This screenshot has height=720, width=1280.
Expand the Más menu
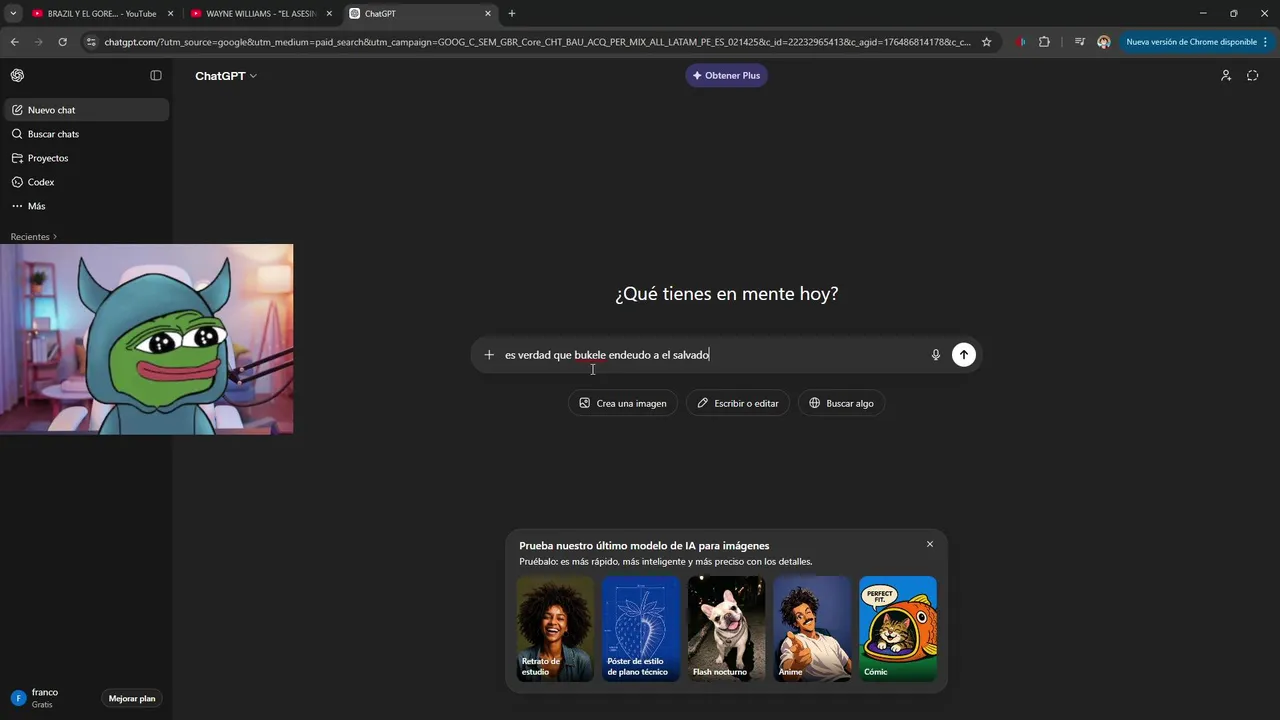[87, 206]
